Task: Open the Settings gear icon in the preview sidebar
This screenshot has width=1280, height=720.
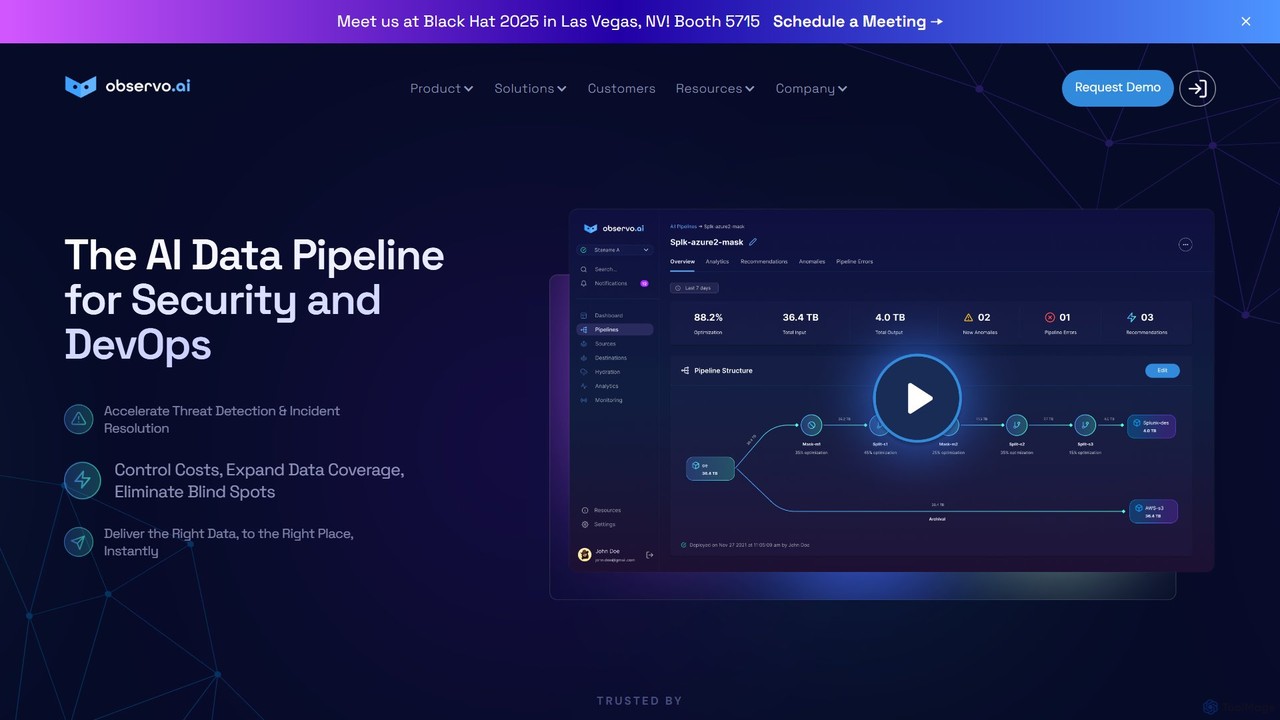Action: [585, 524]
